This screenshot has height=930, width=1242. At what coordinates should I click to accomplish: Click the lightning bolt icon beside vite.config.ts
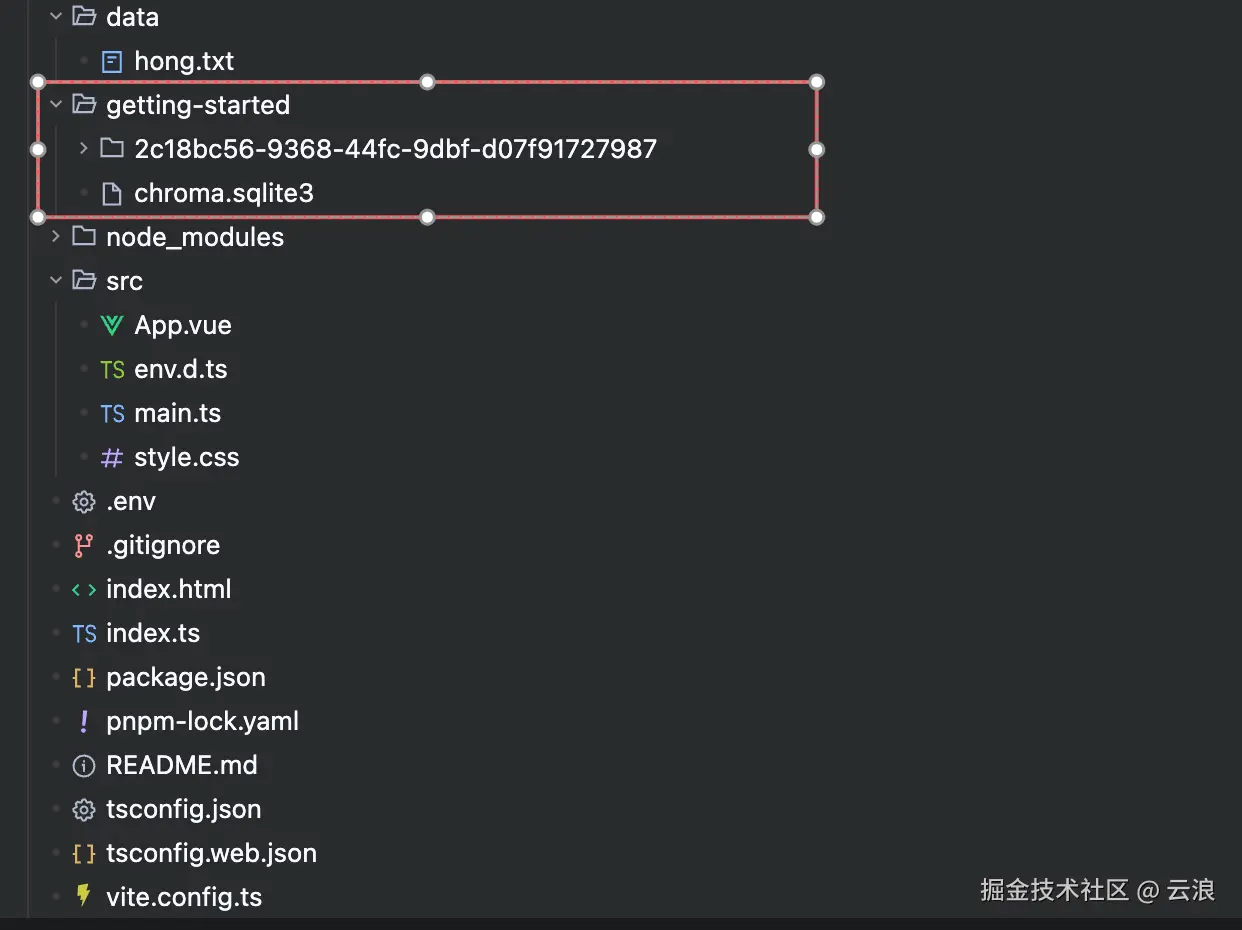[x=84, y=897]
